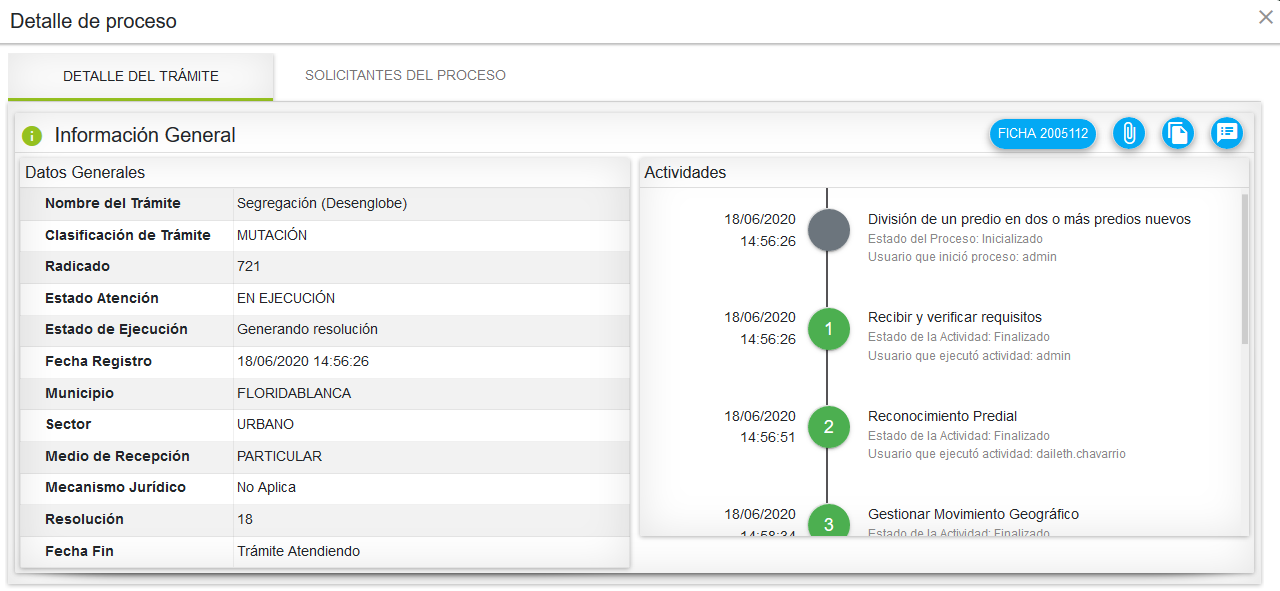Click 'Información General' section heading
Viewport: 1280px width, 591px height.
[x=145, y=135]
